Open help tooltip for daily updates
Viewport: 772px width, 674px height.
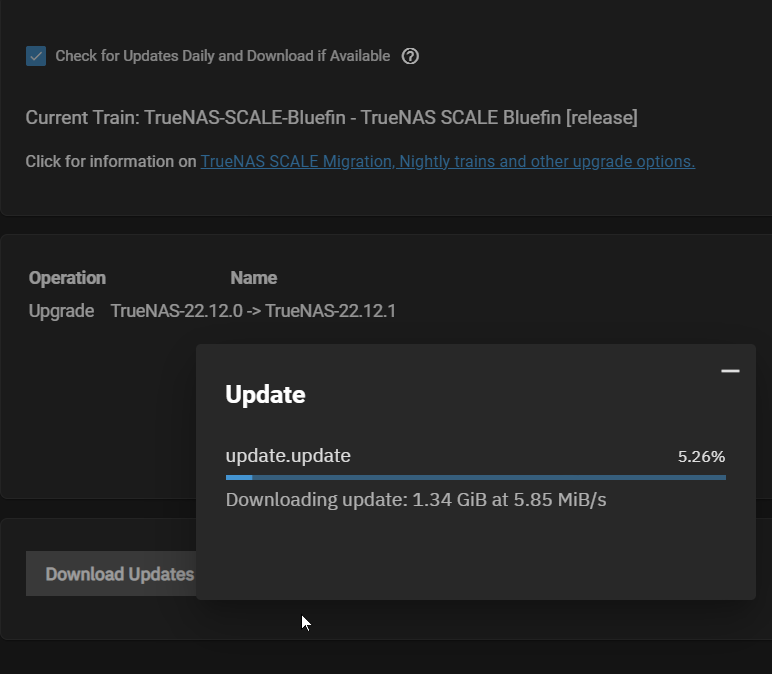pyautogui.click(x=410, y=56)
